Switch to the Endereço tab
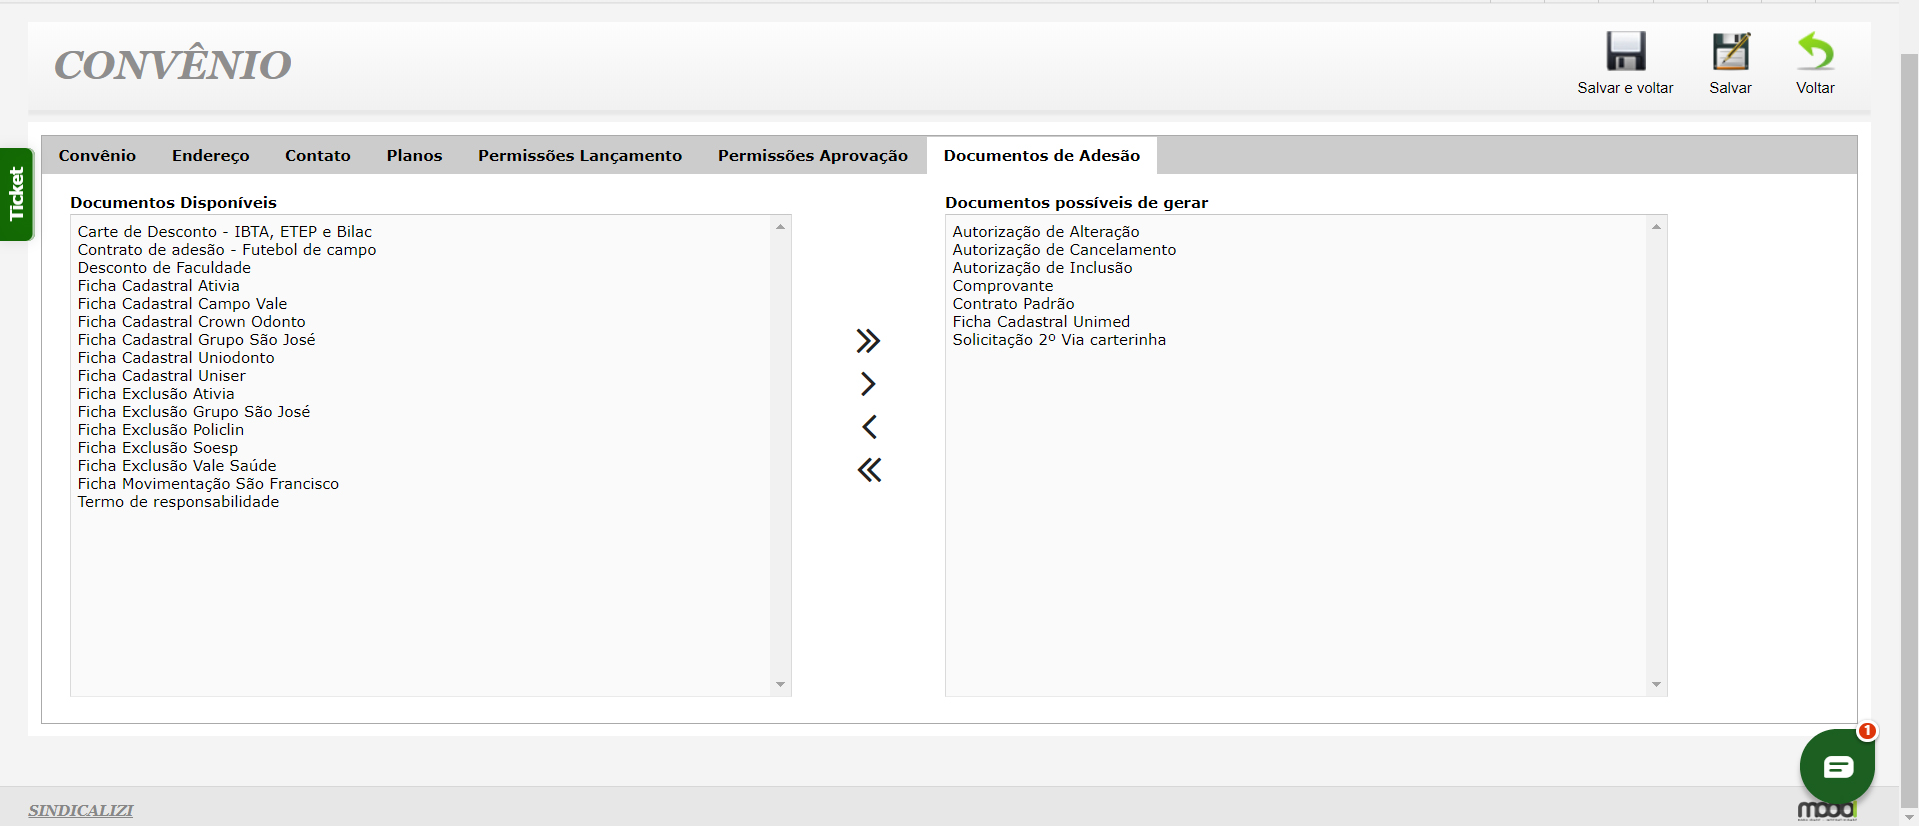 click(x=210, y=156)
